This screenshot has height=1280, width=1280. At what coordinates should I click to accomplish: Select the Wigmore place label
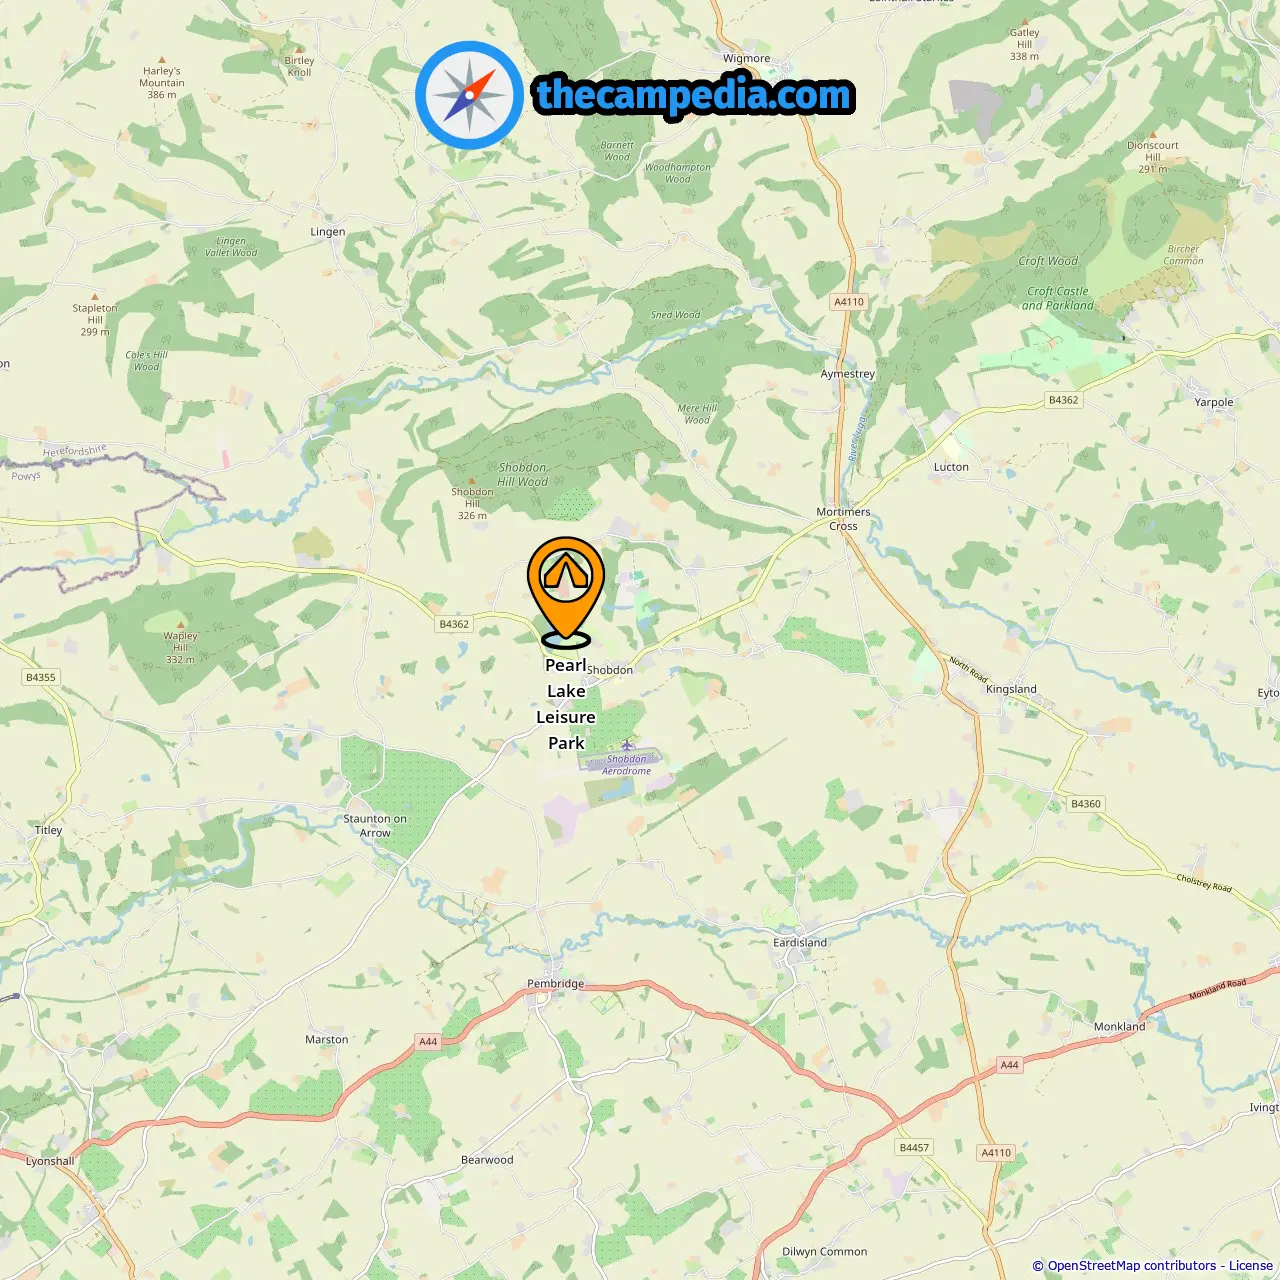click(x=747, y=58)
